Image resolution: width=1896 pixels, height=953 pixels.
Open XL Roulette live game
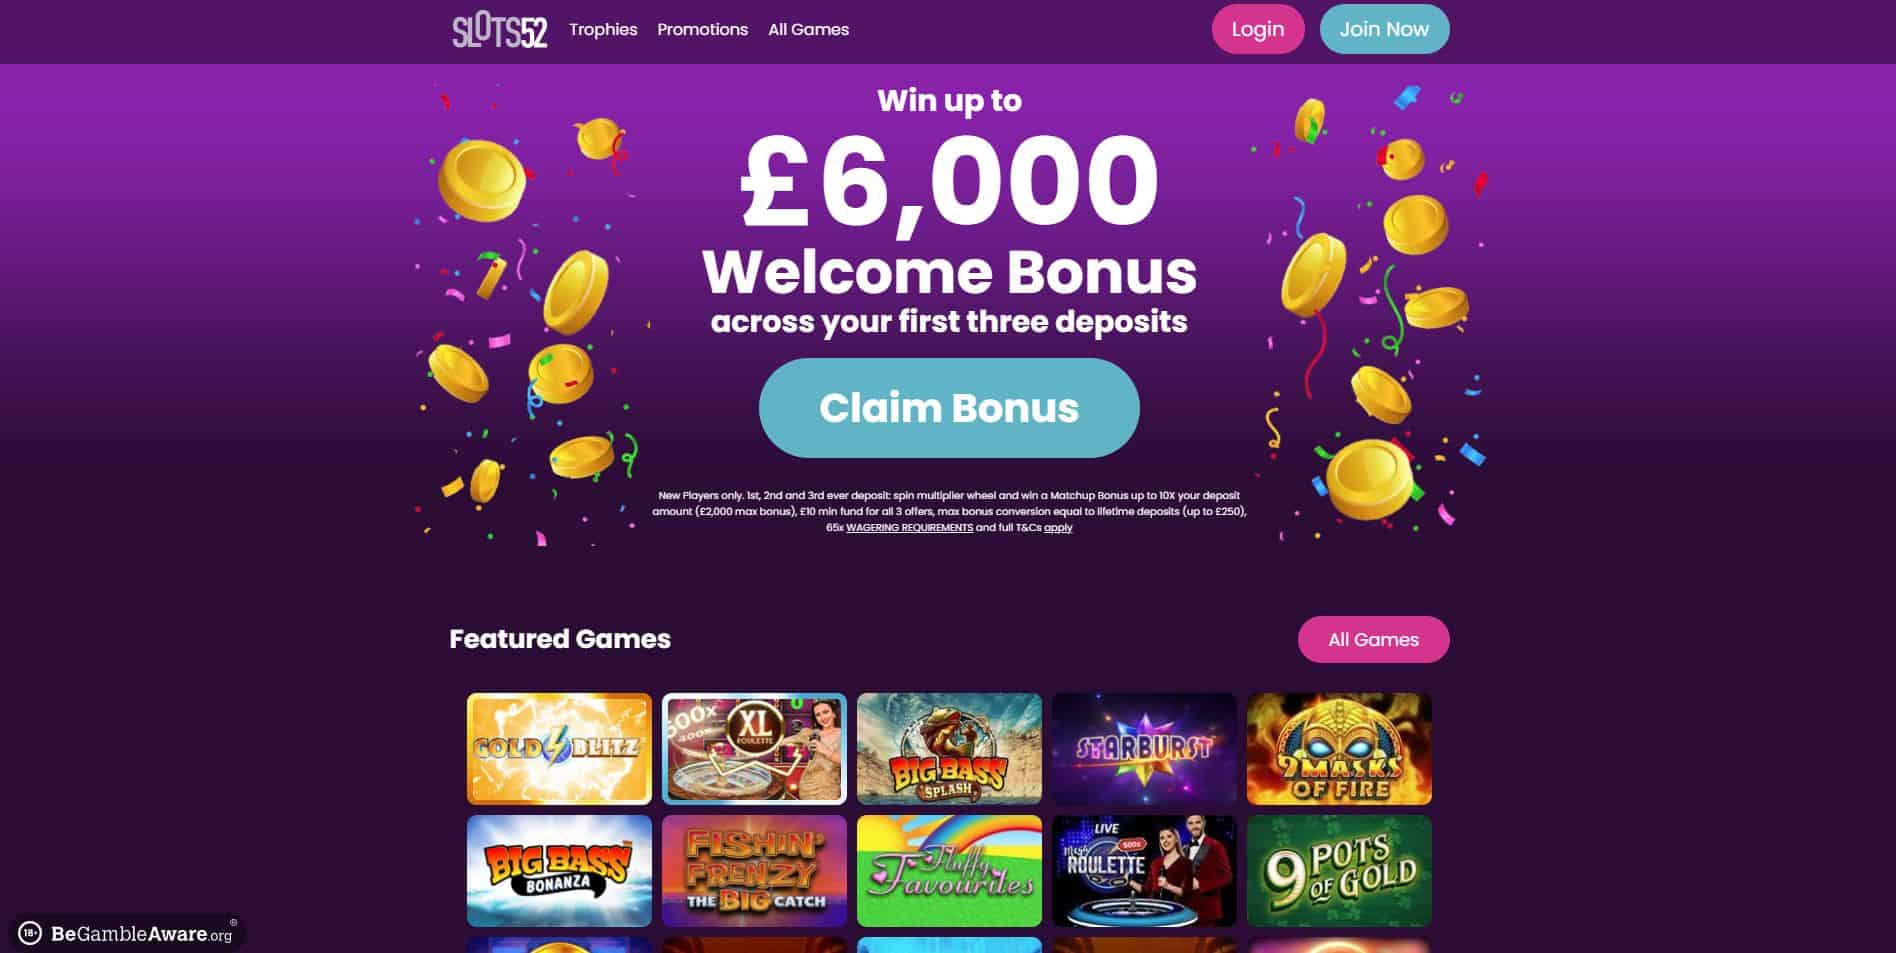click(754, 749)
